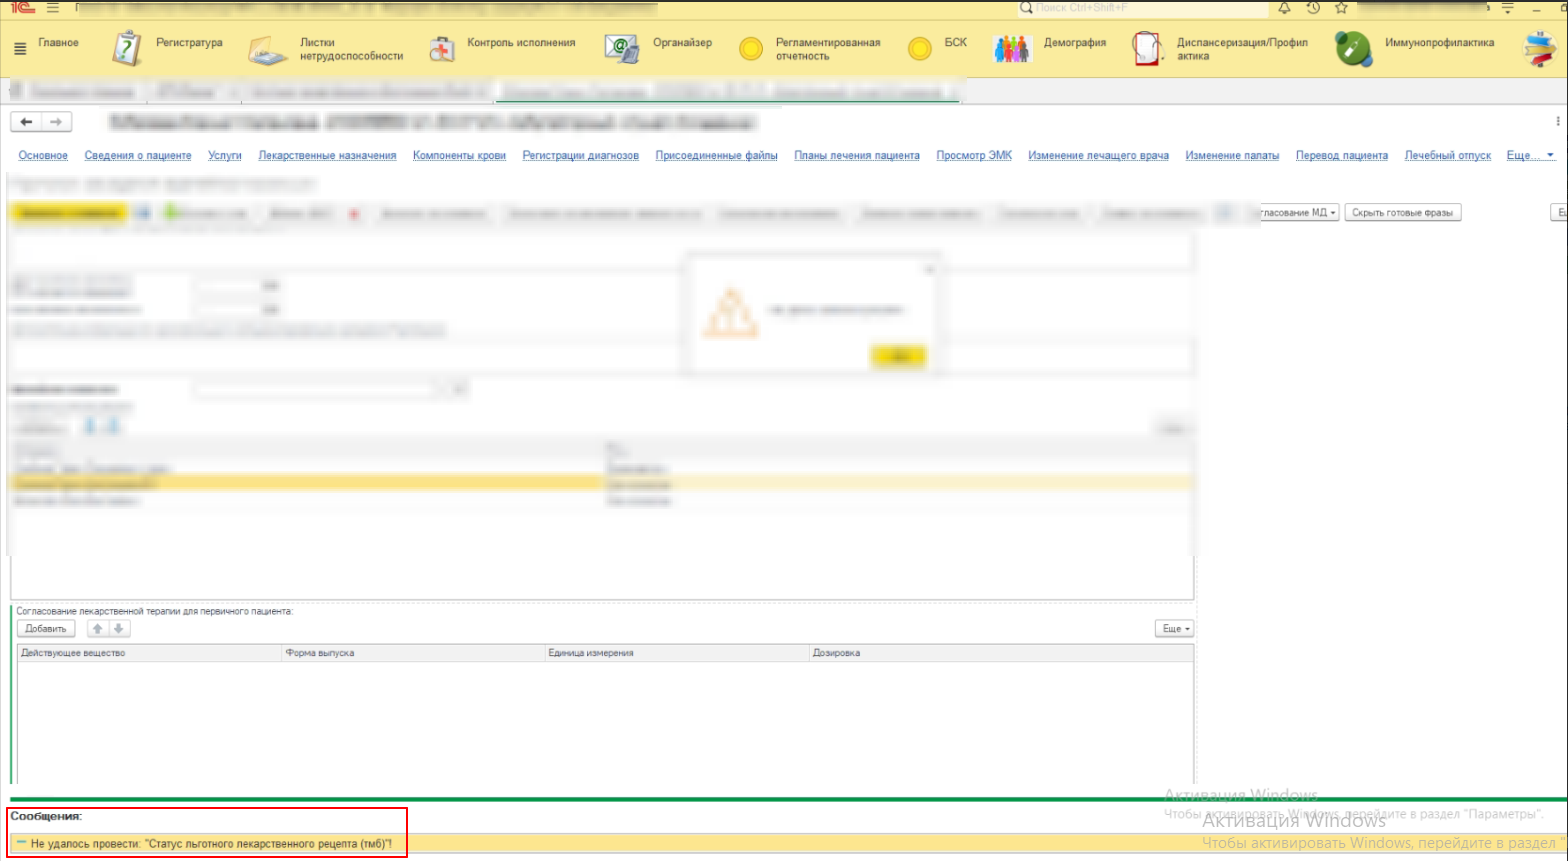Open the Органайзер section icon

[621, 48]
